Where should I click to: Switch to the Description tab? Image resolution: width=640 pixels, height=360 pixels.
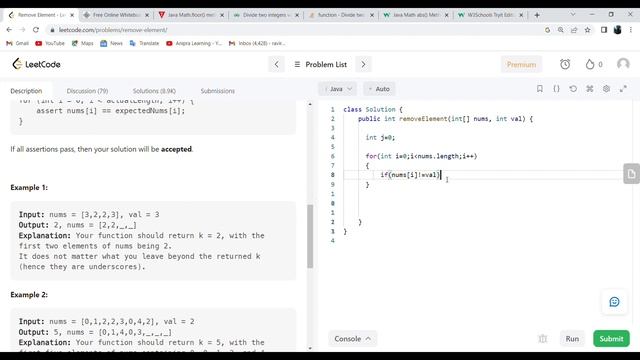26,91
